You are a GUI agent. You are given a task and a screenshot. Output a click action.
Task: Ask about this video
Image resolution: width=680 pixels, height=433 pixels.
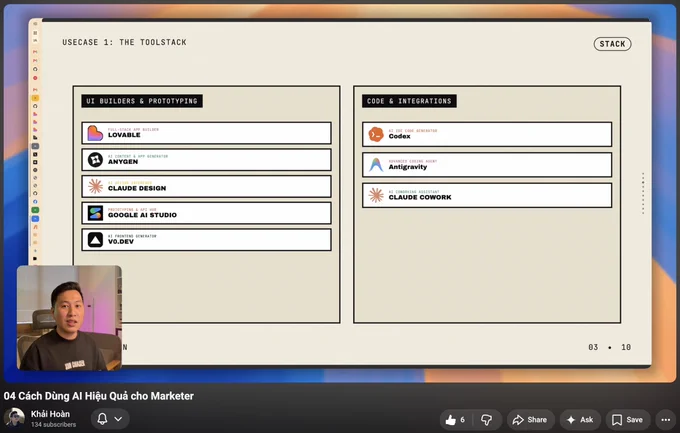tap(580, 420)
